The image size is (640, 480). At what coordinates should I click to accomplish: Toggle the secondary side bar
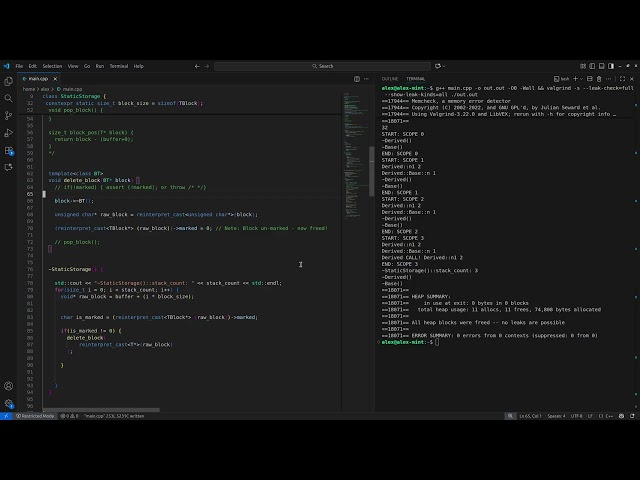(611, 66)
